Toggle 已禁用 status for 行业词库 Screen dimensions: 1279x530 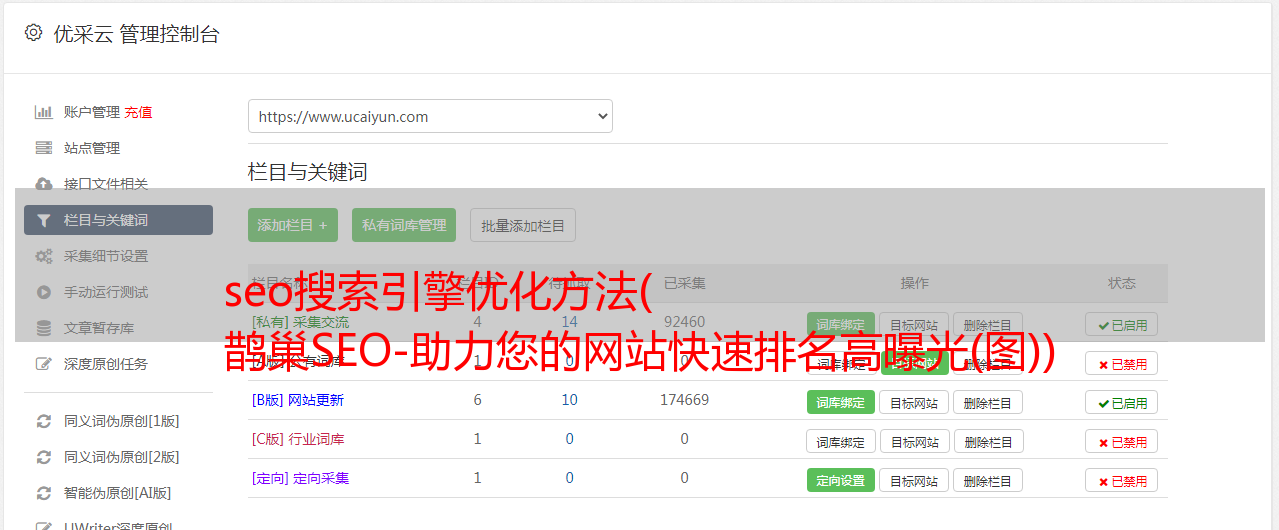click(x=1122, y=441)
